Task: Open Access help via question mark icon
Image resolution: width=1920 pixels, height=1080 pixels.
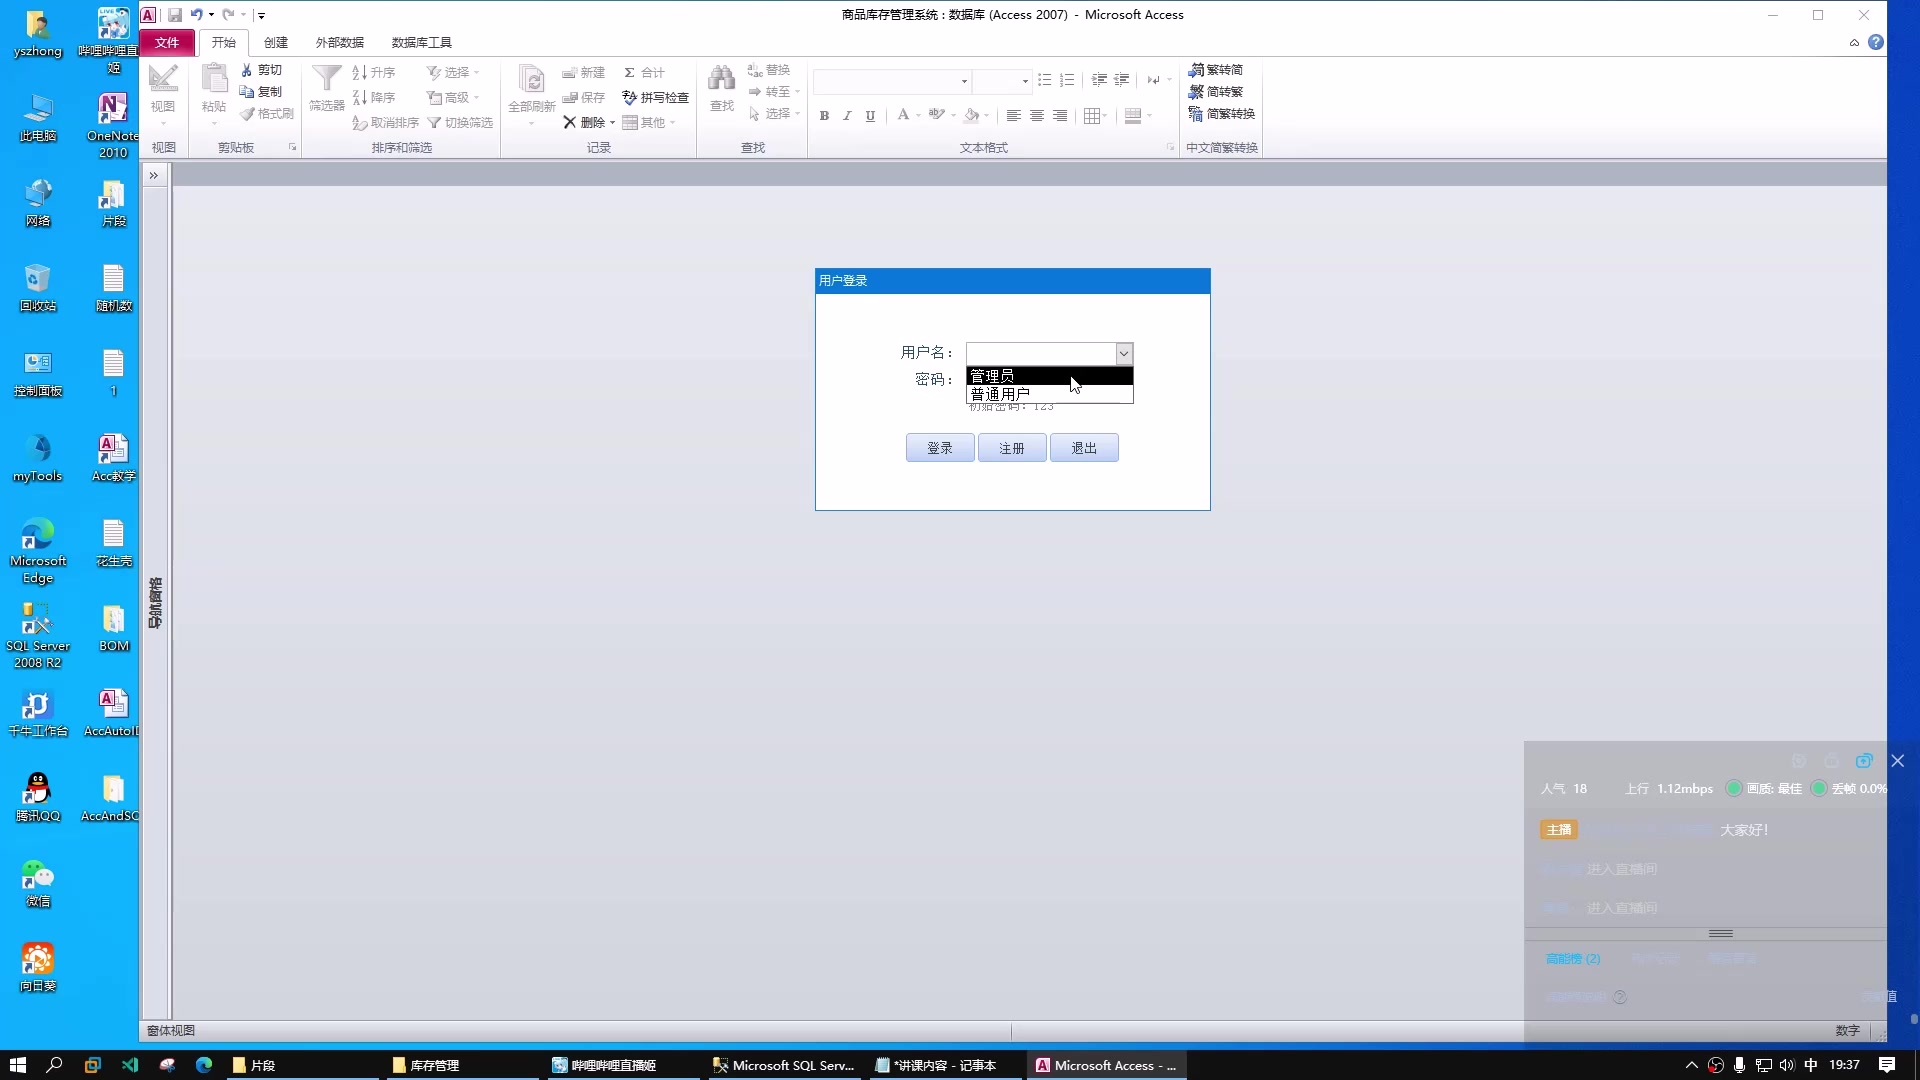Action: click(1876, 42)
